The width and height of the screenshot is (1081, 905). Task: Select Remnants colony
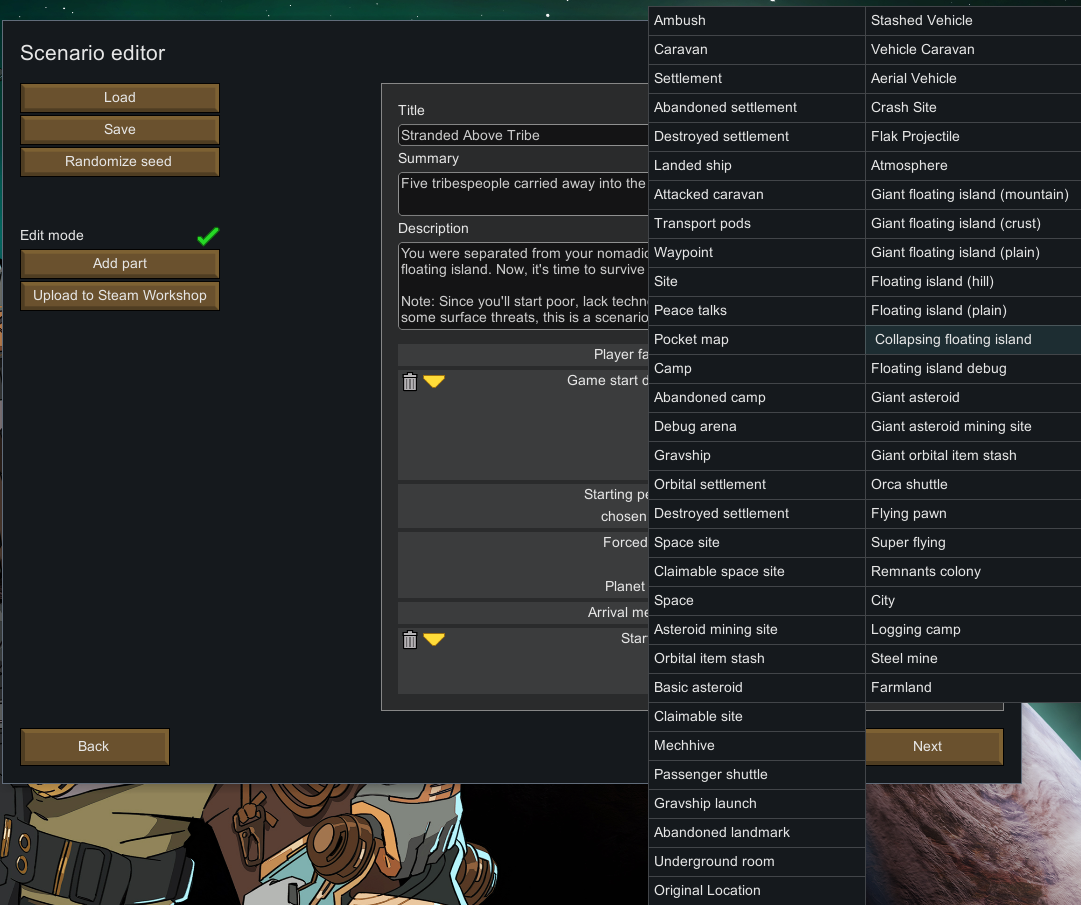[x=973, y=571]
